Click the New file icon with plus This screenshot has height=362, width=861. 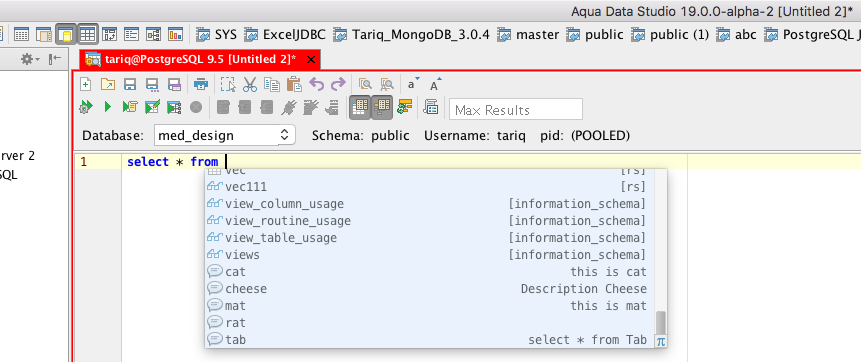(x=85, y=85)
